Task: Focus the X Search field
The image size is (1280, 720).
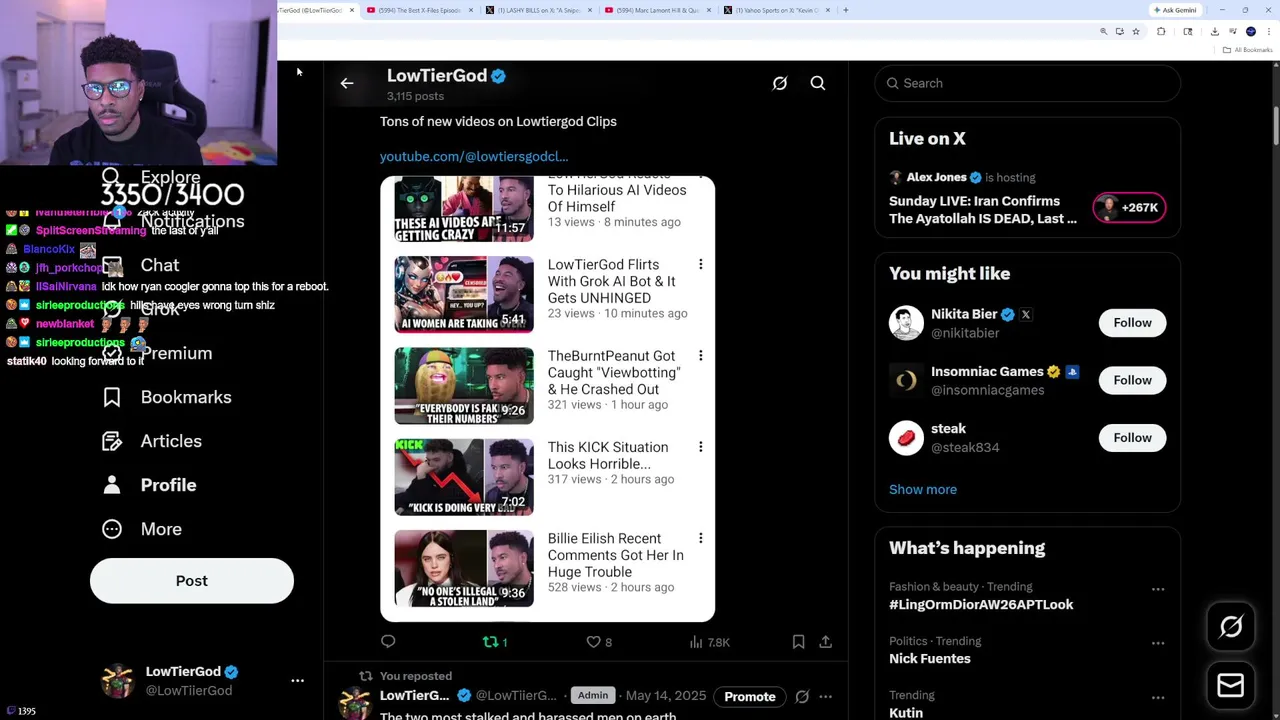Action: click(x=1028, y=83)
